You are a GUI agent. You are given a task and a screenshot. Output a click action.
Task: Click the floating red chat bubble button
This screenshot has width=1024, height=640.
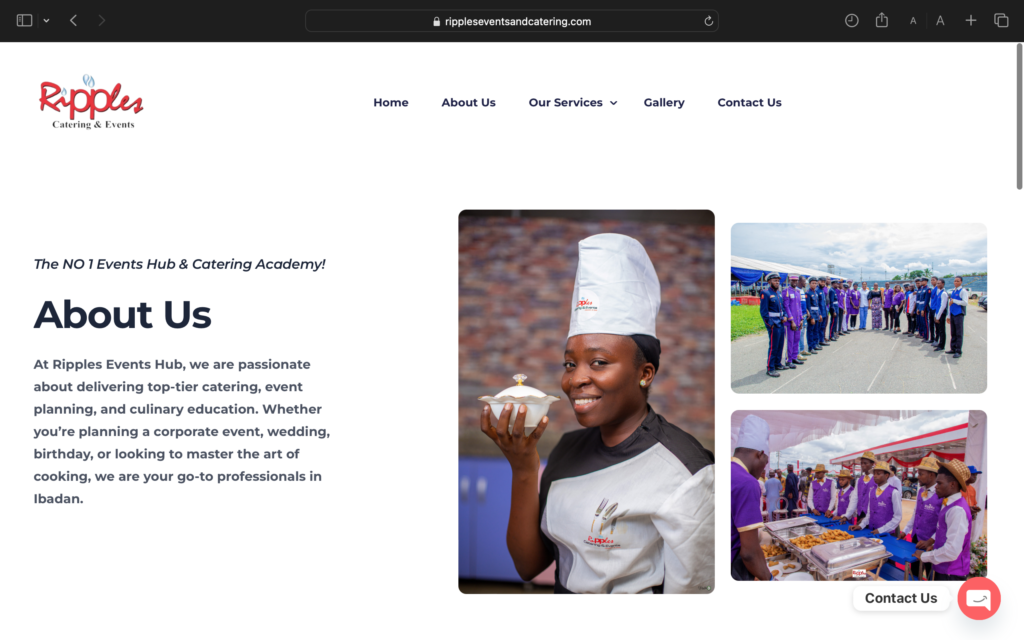click(979, 598)
